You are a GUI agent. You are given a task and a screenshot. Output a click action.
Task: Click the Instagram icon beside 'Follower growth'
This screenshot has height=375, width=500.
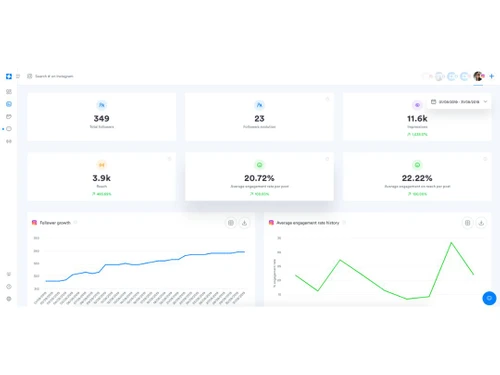click(x=34, y=222)
